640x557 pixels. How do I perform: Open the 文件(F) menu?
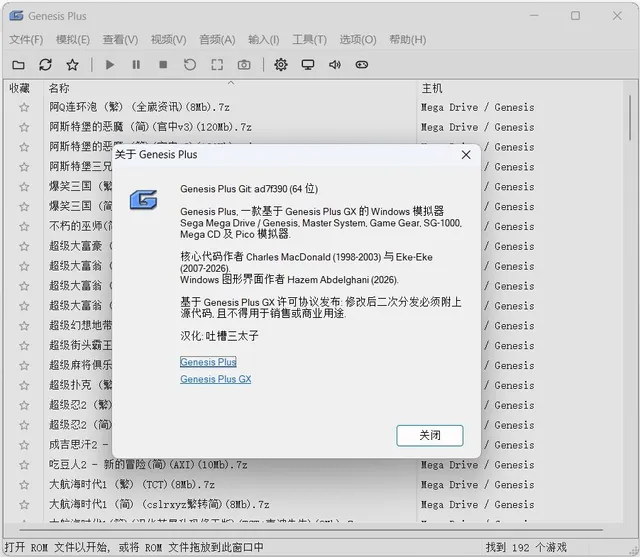[x=26, y=40]
